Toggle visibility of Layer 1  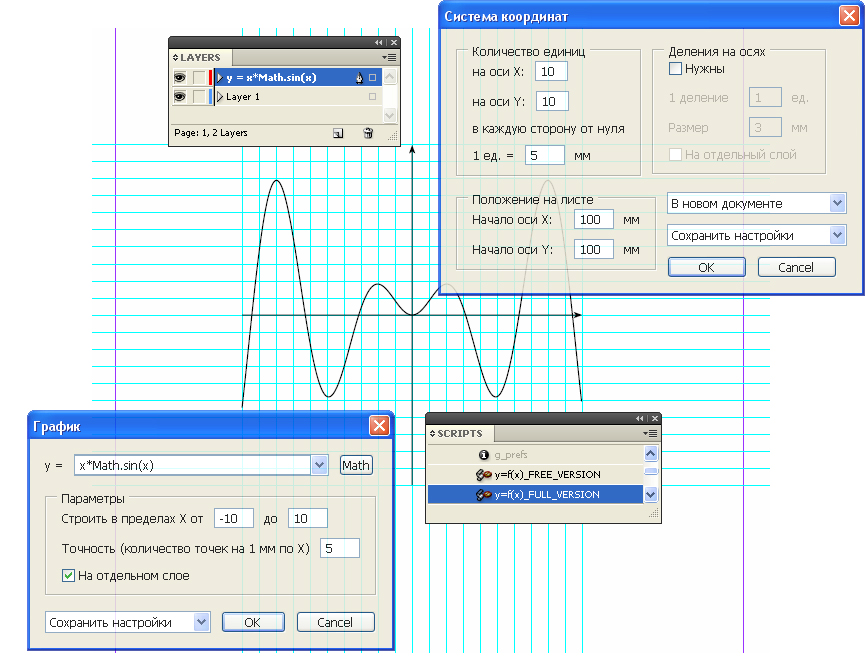[180, 97]
